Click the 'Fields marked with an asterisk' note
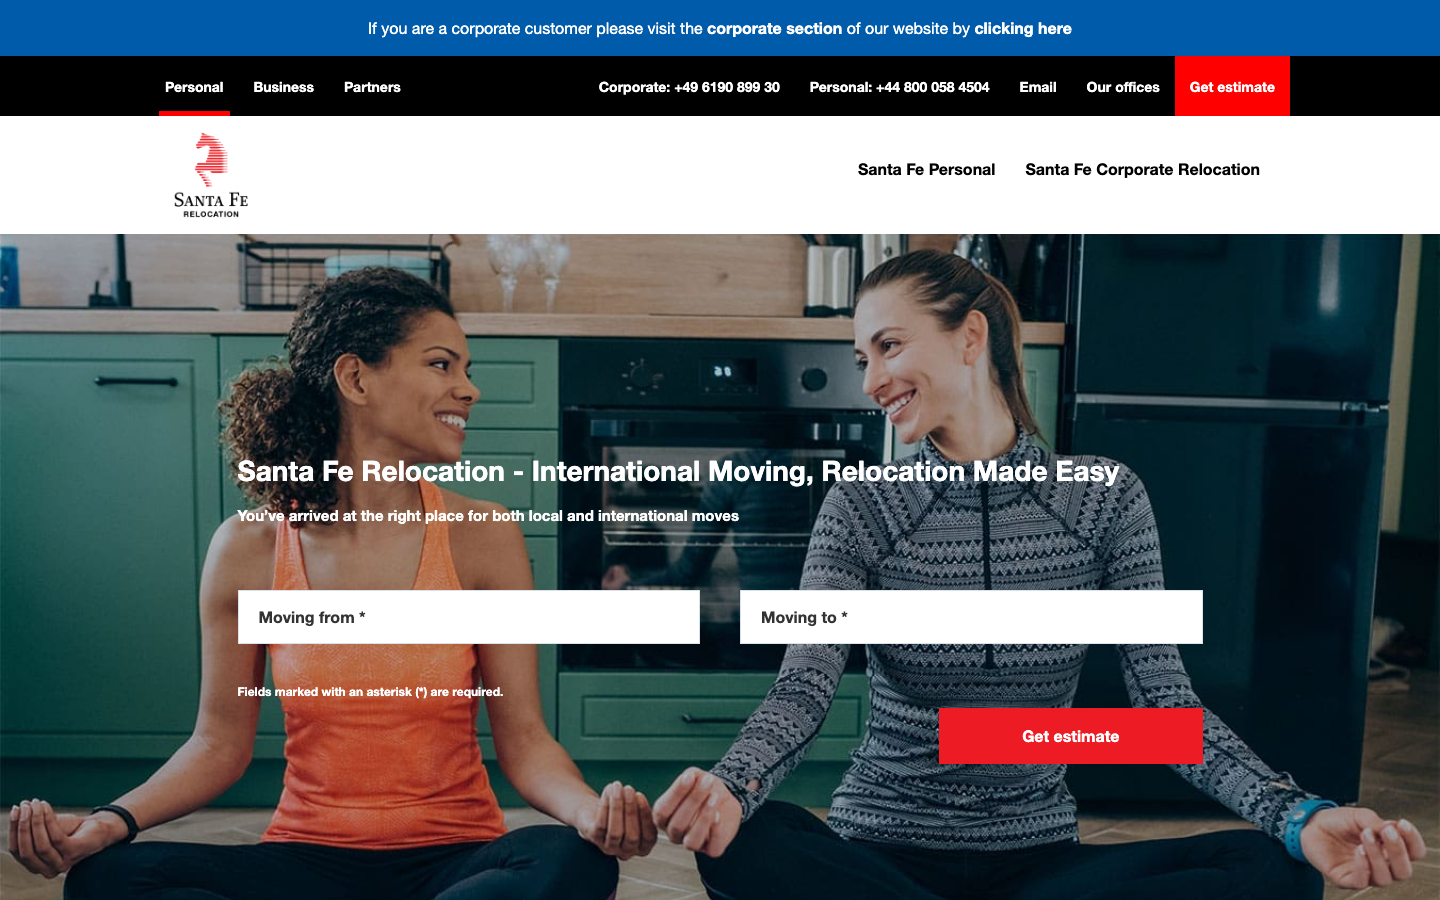 (x=370, y=692)
